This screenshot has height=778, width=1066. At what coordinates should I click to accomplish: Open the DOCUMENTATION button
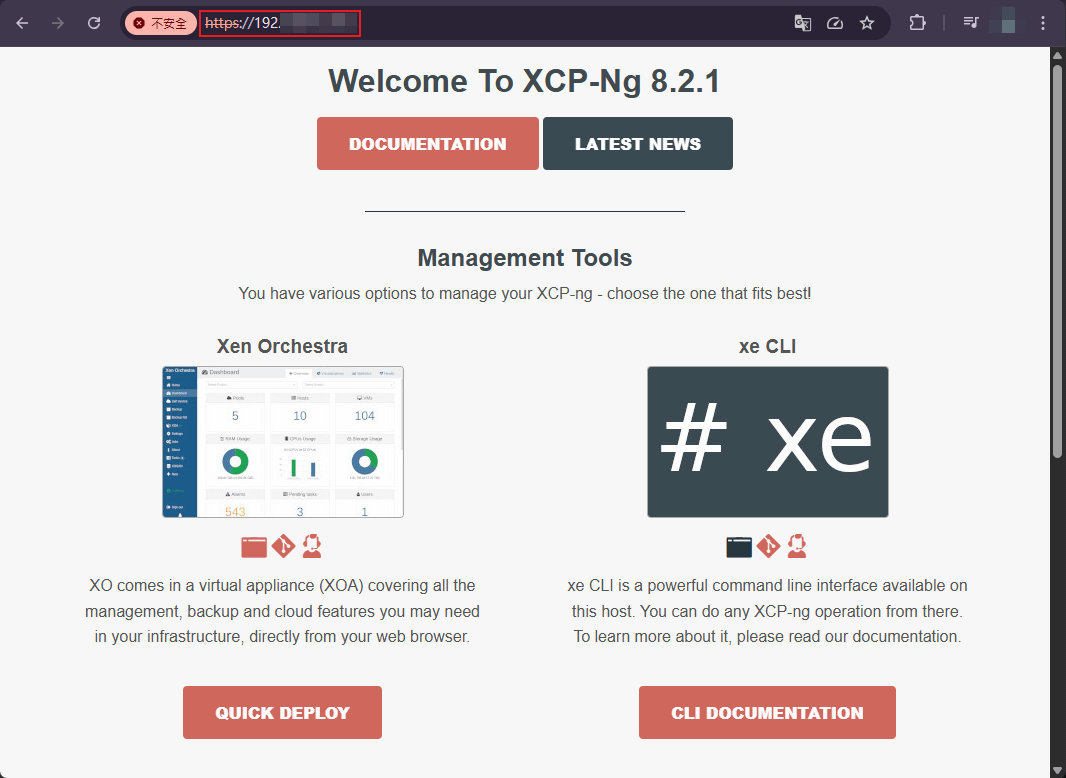coord(428,143)
